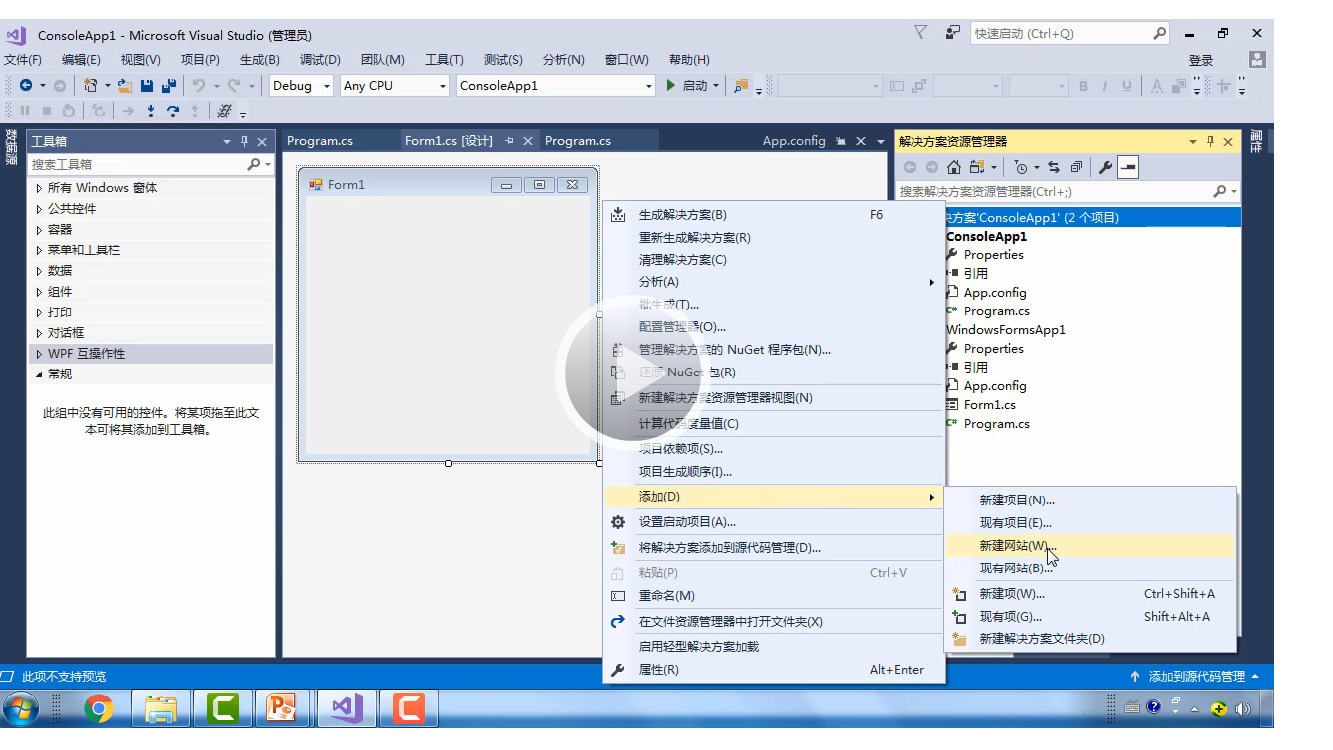Open Chrome from the taskbar
The height and width of the screenshot is (750, 1333).
(98, 709)
